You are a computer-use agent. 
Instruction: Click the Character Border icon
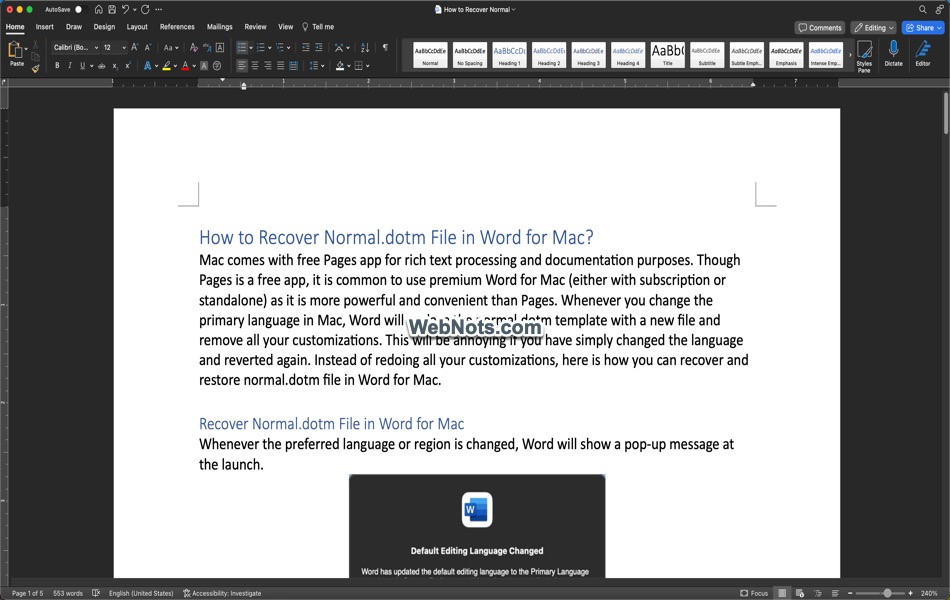[220, 47]
